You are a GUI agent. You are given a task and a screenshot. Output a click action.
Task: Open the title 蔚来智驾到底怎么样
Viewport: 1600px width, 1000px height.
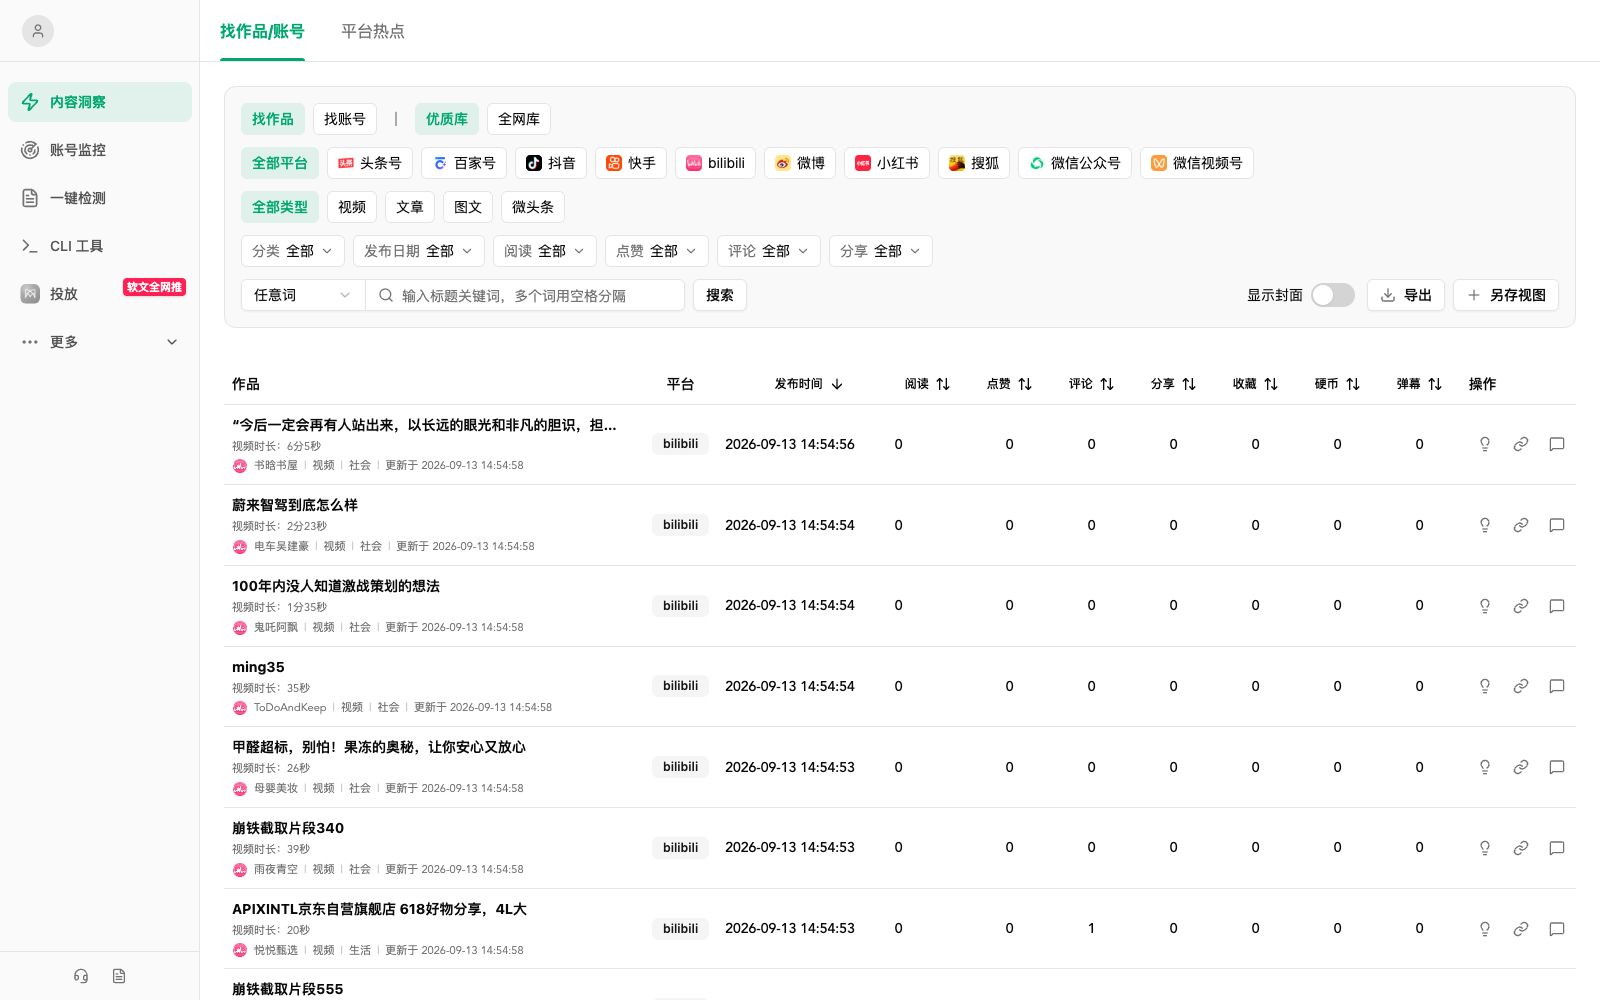[295, 505]
